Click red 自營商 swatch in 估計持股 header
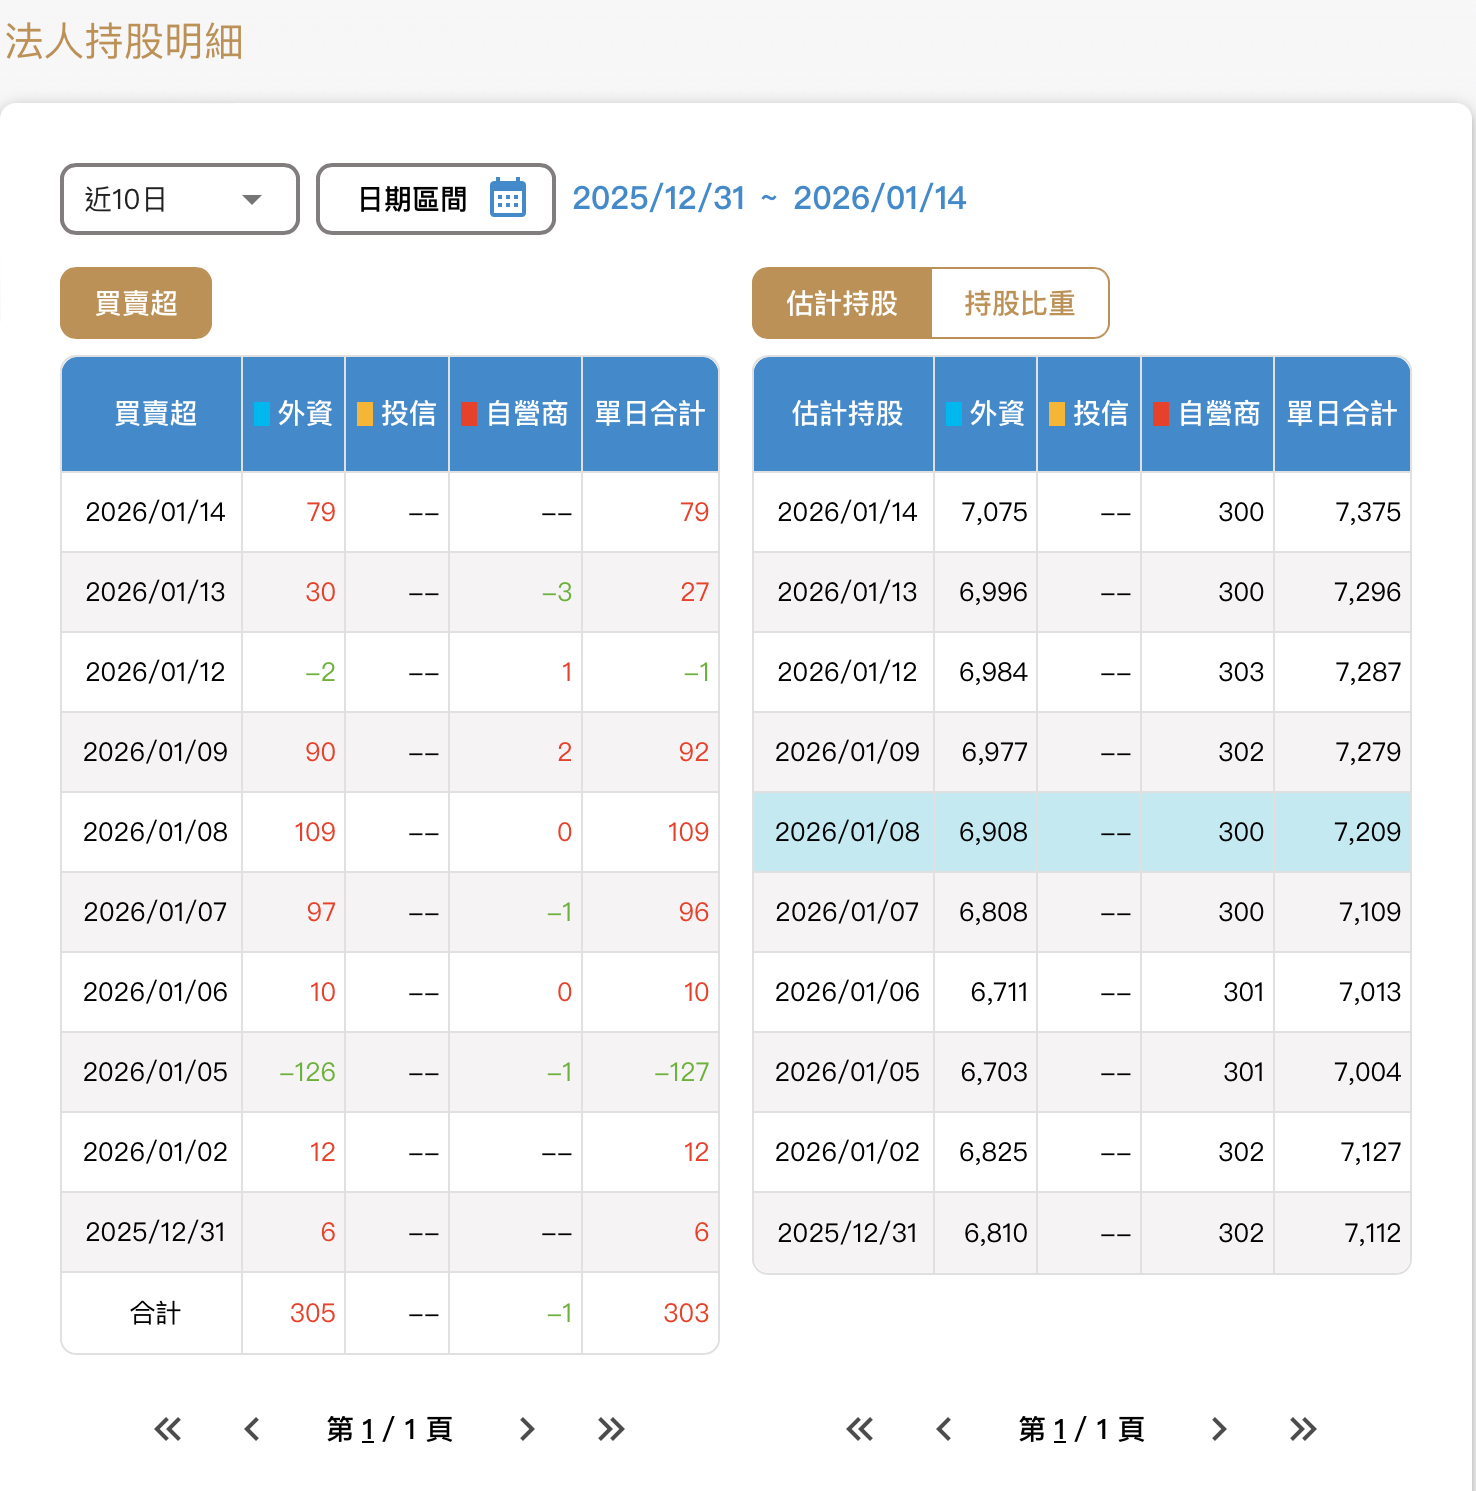 point(1161,414)
